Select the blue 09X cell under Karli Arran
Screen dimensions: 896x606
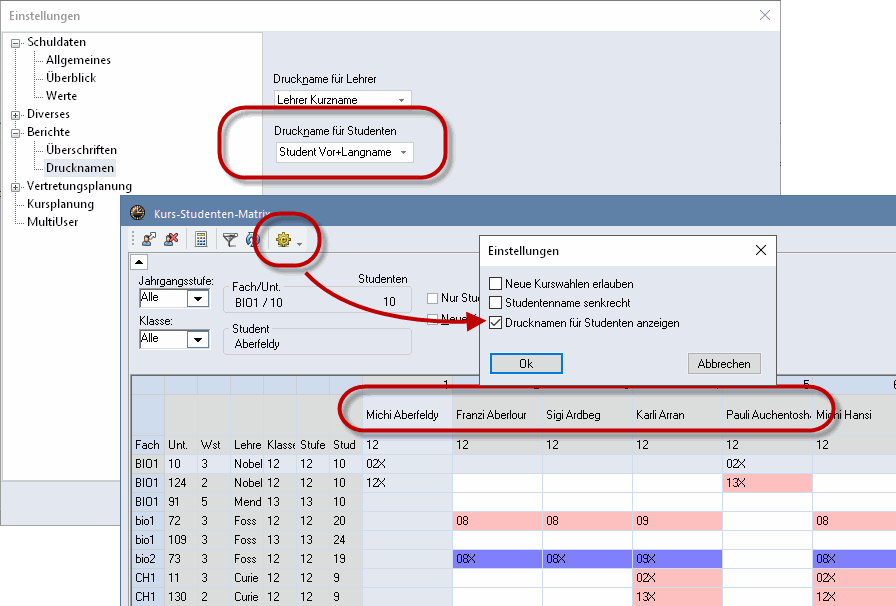pos(677,559)
